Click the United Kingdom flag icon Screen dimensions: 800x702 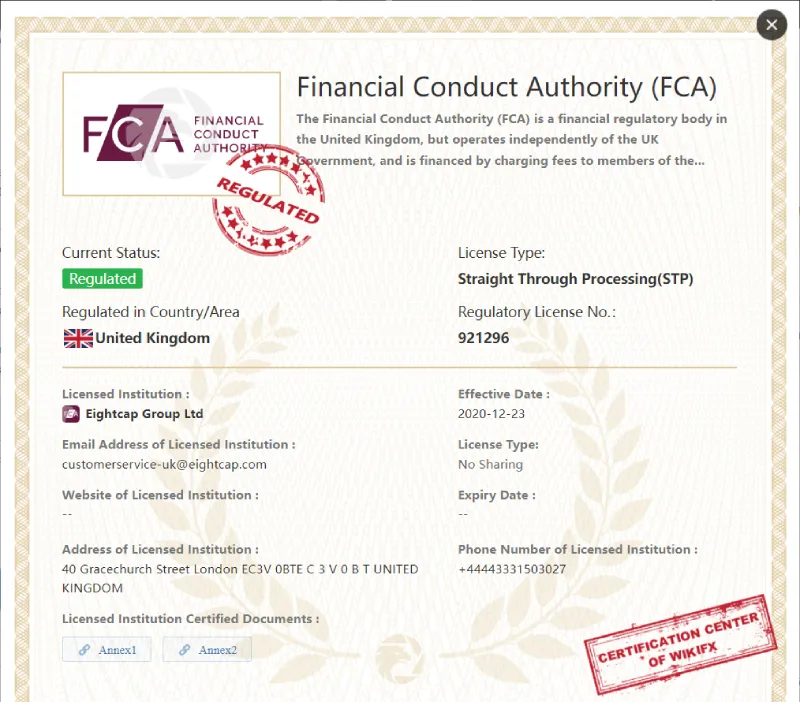pos(78,338)
